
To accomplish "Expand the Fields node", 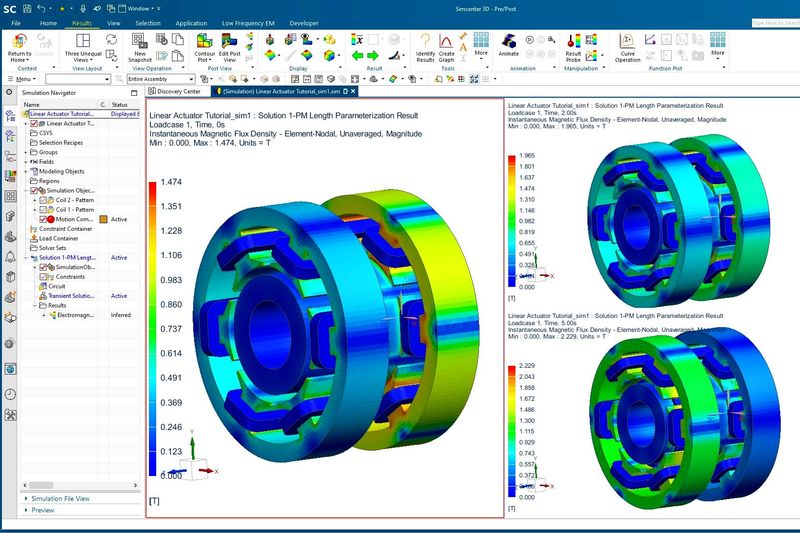I will pyautogui.click(x=26, y=162).
